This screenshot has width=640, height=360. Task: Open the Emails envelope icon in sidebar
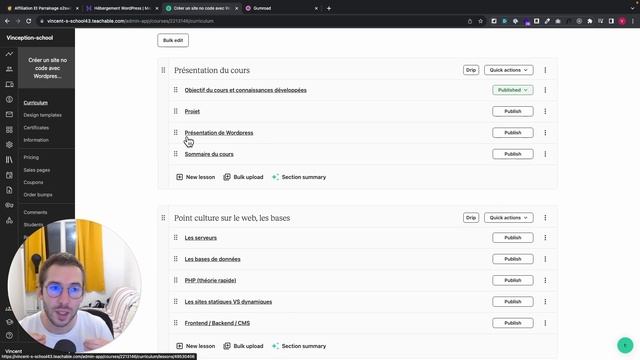click(x=9, y=115)
